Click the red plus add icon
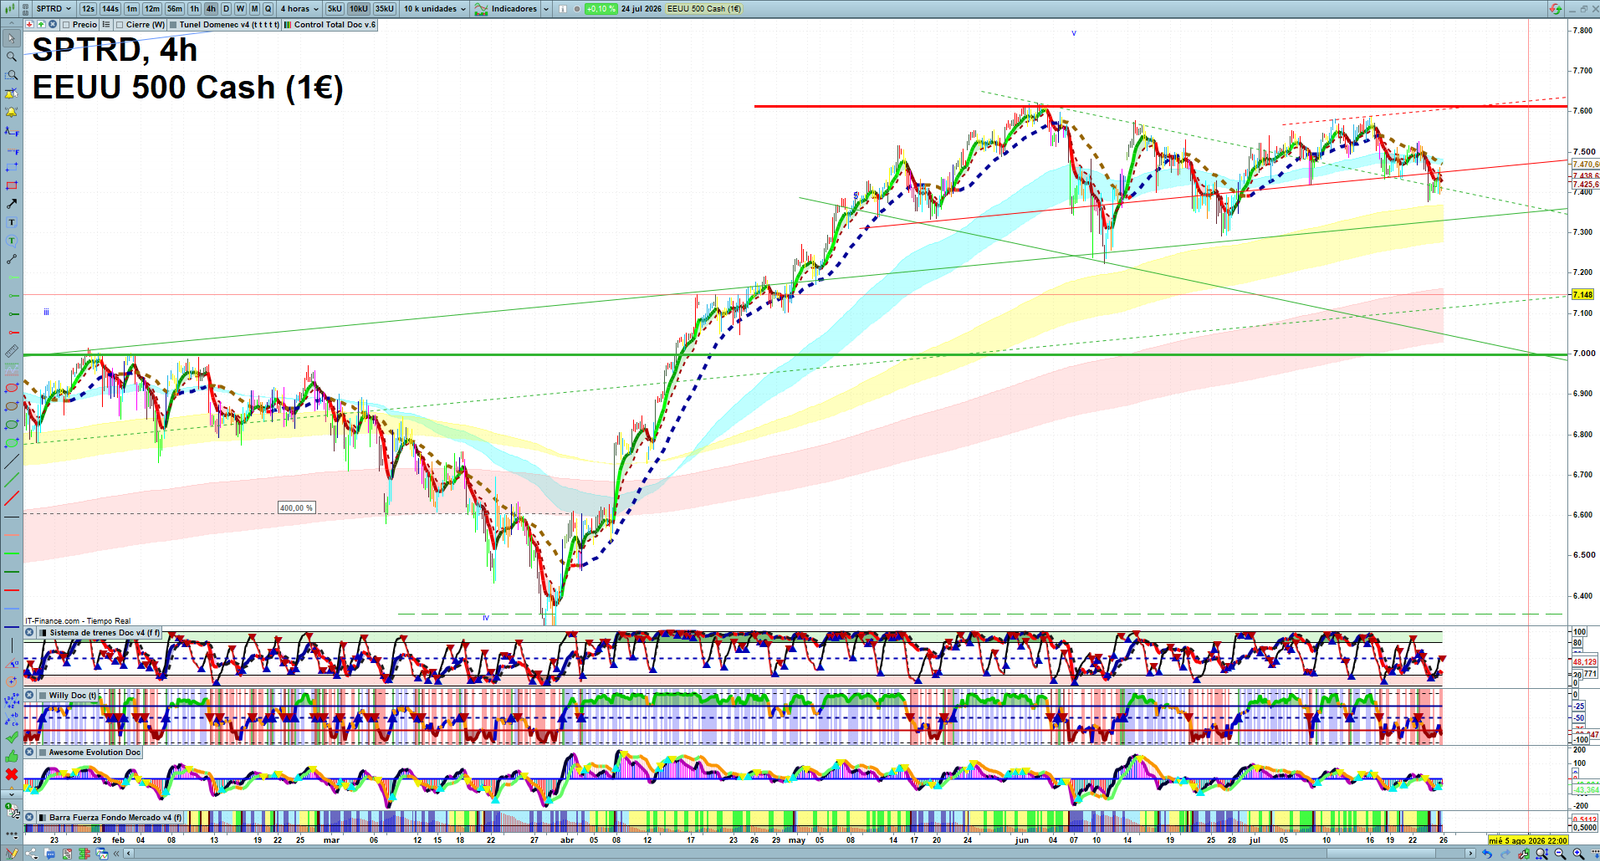This screenshot has width=1600, height=861. click(x=29, y=24)
